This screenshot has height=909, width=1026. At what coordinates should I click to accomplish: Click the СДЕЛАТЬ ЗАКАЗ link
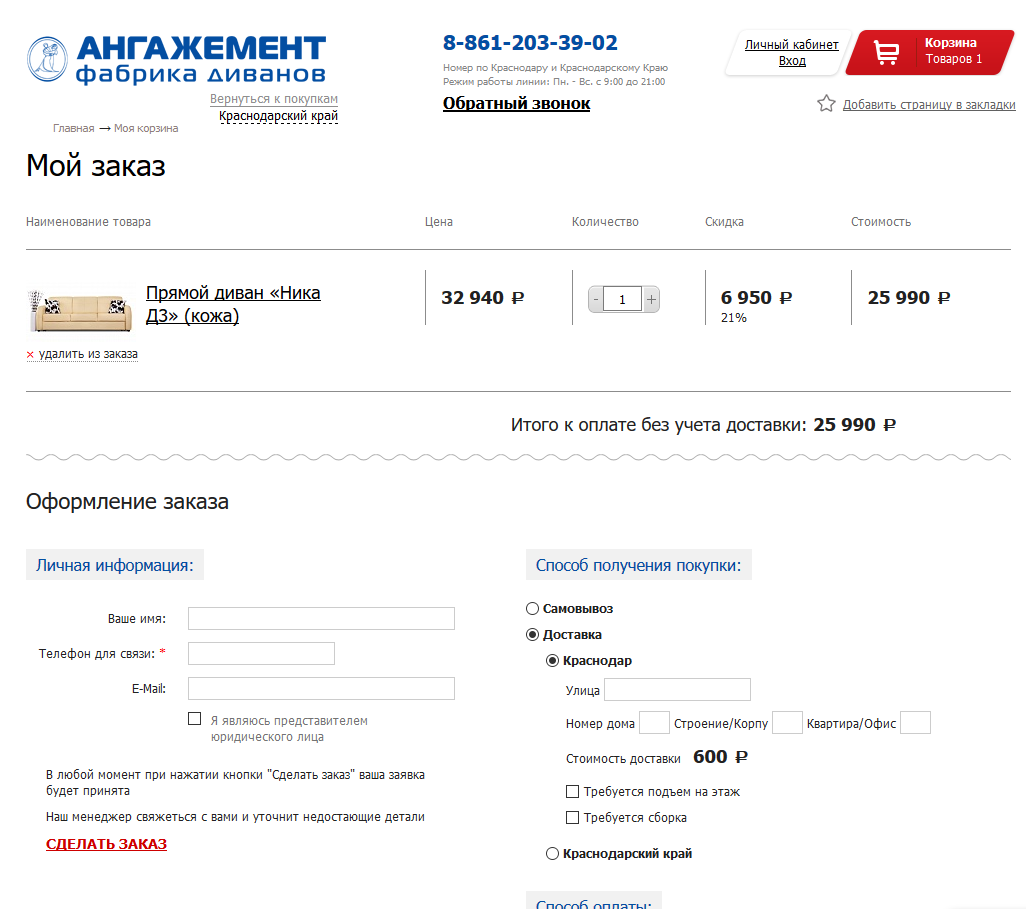106,844
